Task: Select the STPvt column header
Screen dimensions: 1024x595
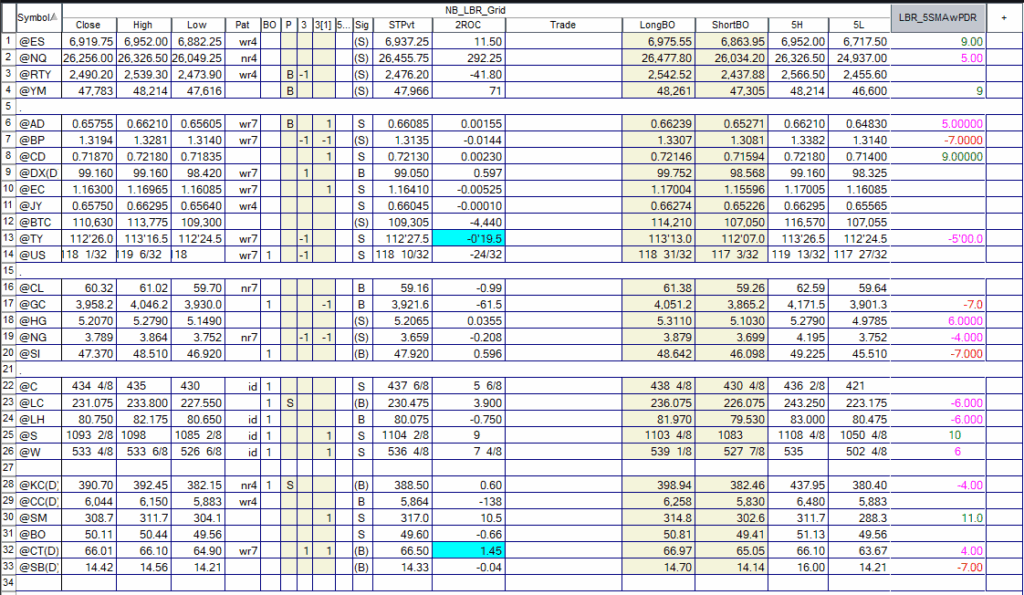Action: (402, 25)
